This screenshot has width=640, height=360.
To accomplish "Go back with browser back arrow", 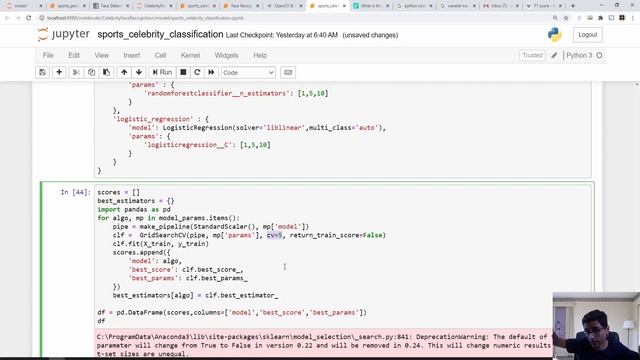I will 7,18.
